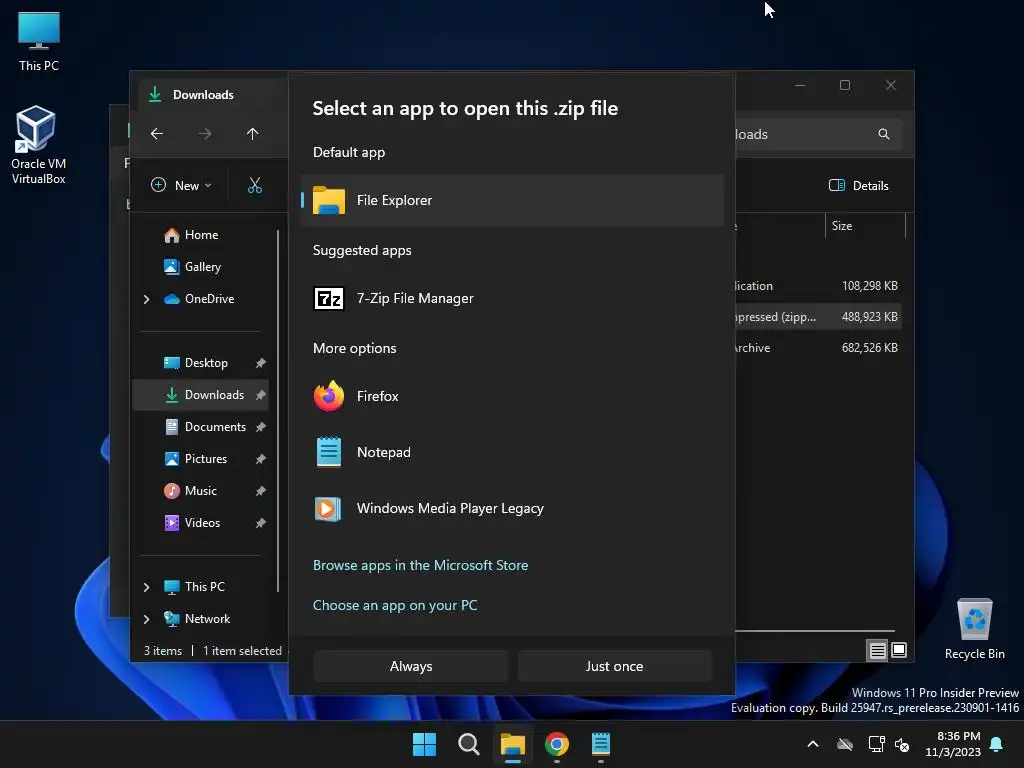1024x768 pixels.
Task: Open Pictures quick access folder
Action: tap(205, 459)
